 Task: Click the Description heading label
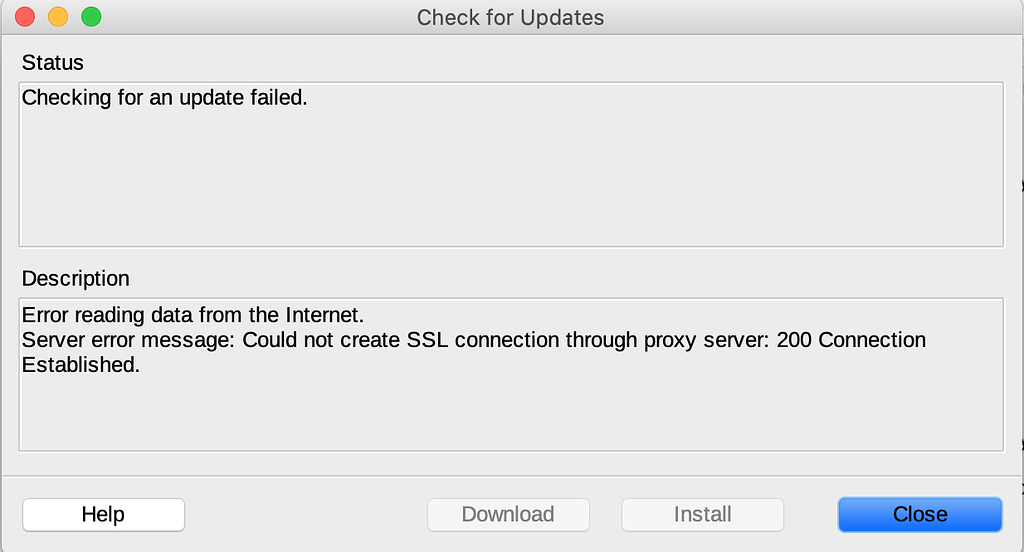tap(76, 279)
